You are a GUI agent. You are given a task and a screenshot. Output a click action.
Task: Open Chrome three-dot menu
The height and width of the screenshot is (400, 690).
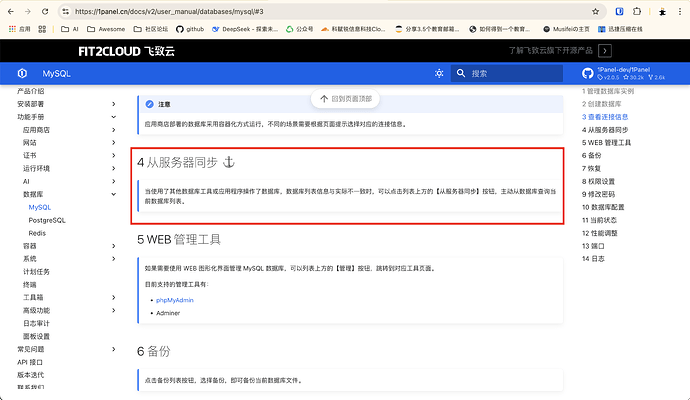(x=680, y=12)
